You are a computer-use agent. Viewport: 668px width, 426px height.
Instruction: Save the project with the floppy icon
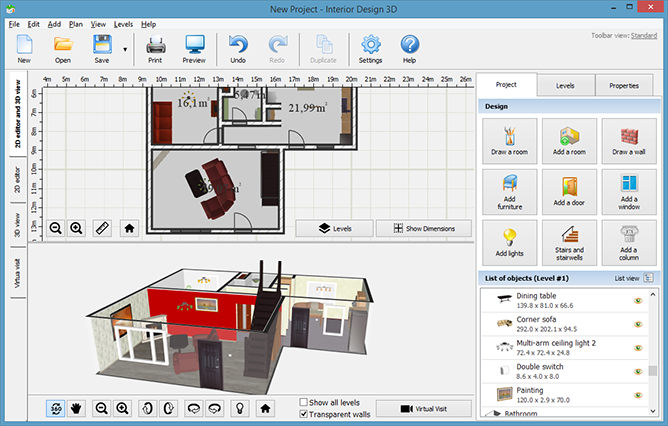(x=102, y=49)
